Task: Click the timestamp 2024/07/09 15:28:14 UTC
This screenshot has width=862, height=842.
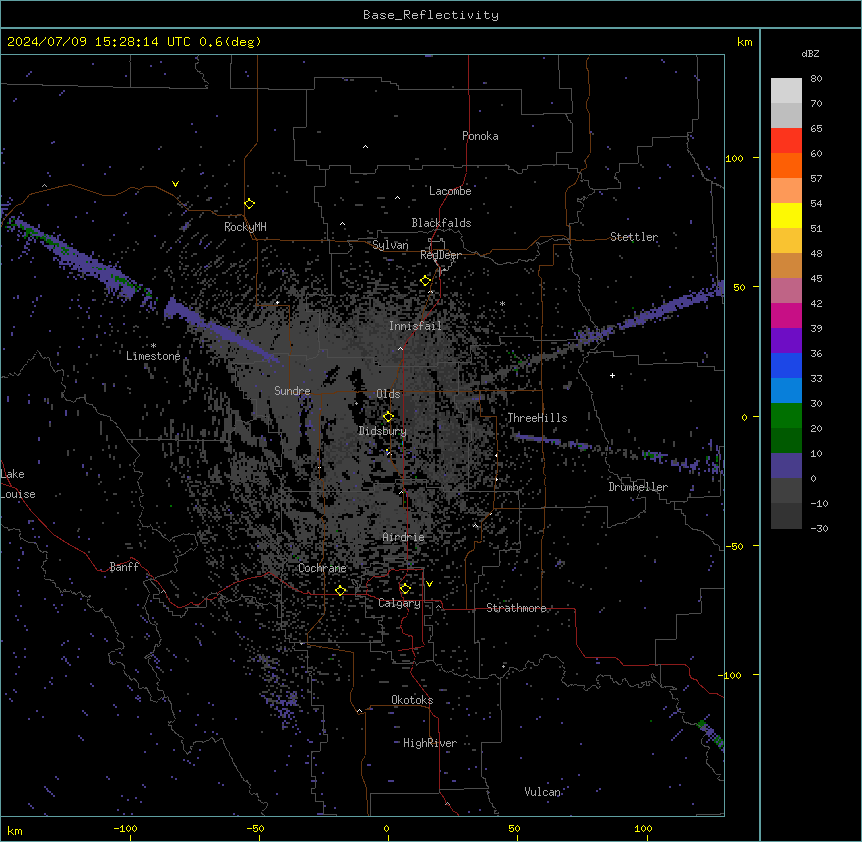Action: pos(99,42)
